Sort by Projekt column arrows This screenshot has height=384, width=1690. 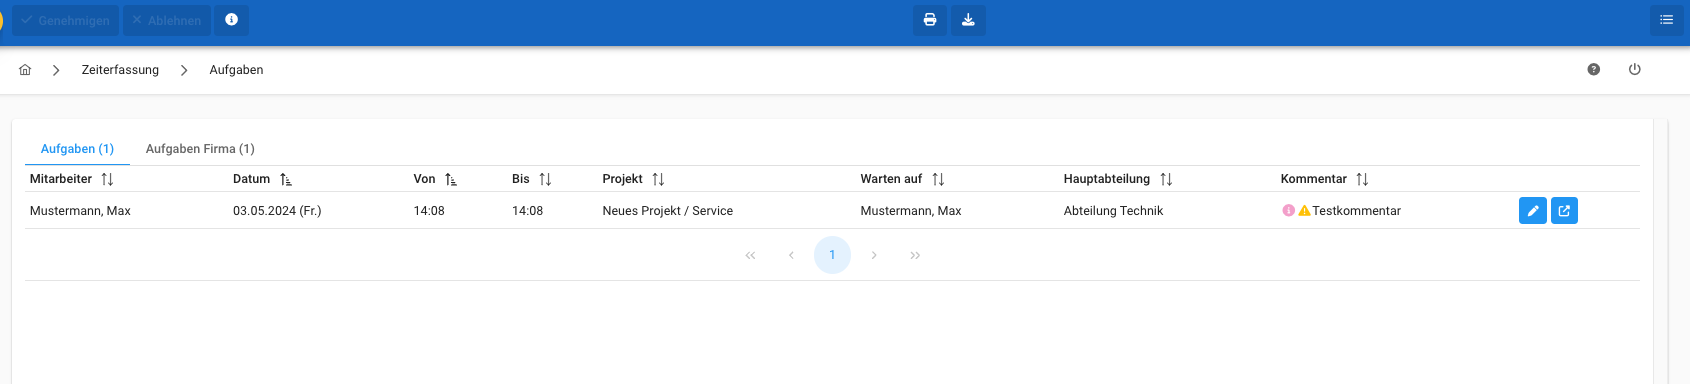[658, 179]
